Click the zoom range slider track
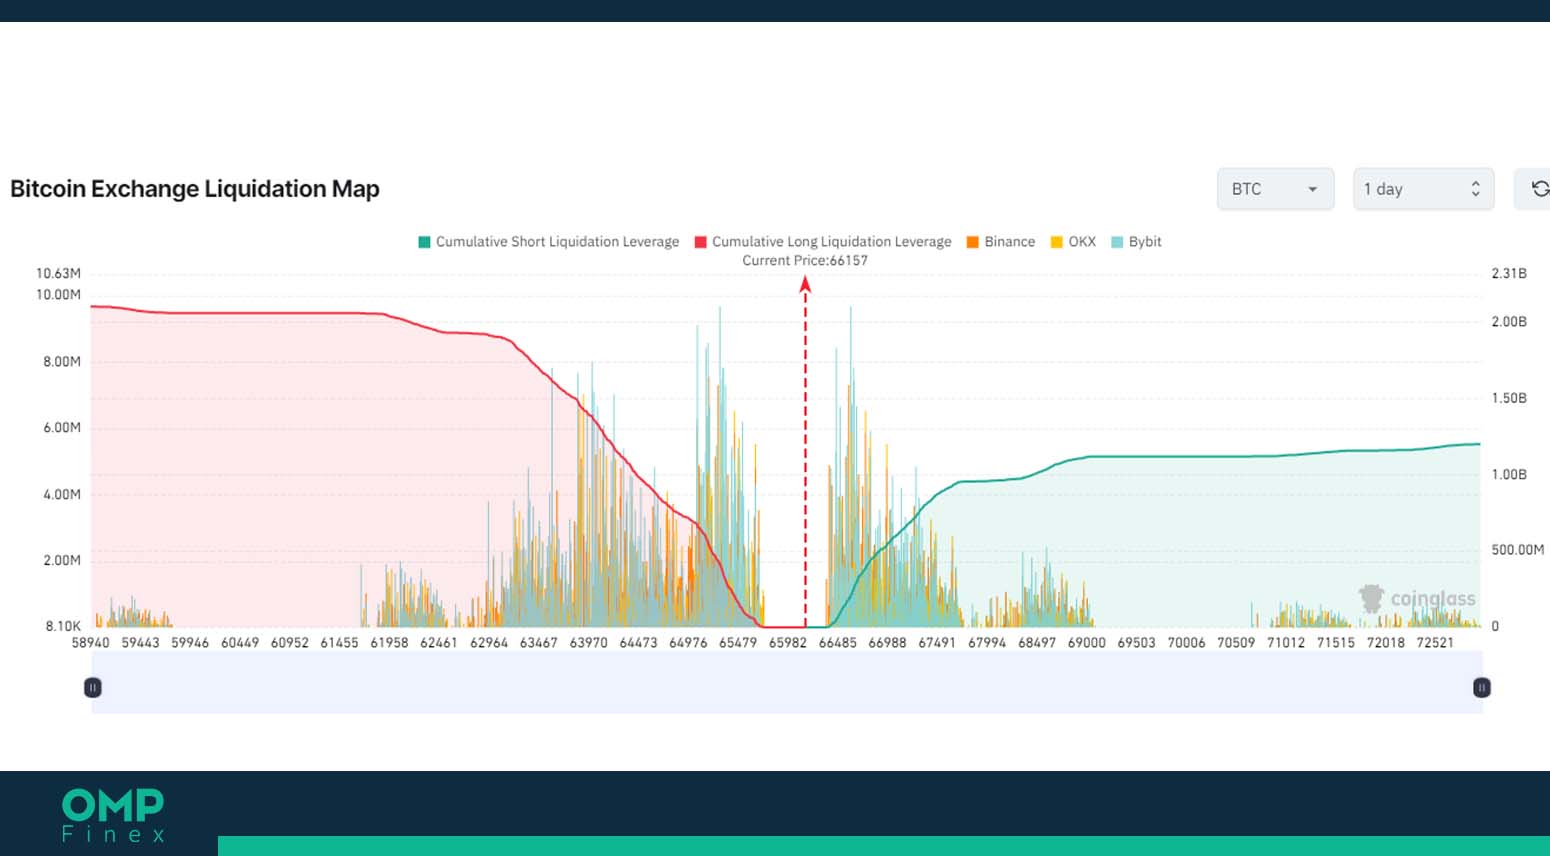The height and width of the screenshot is (856, 1550). pyautogui.click(x=787, y=682)
